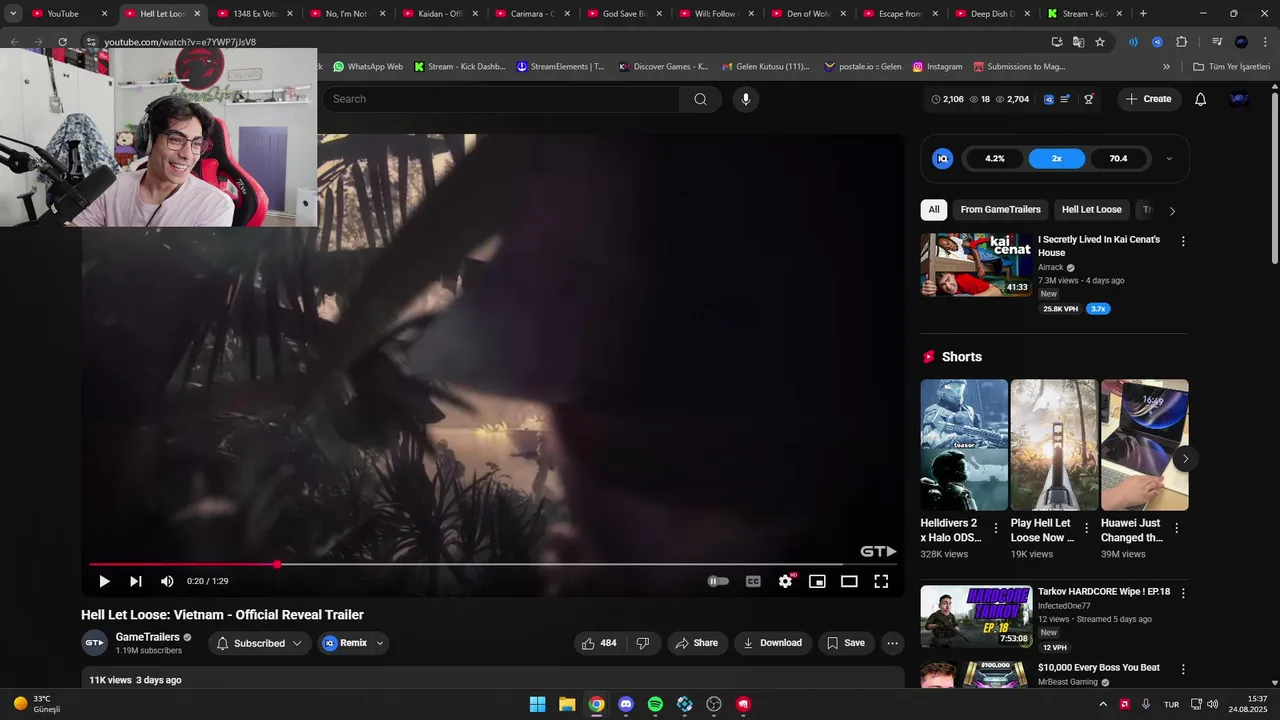Open Discord from the taskbar
The height and width of the screenshot is (720, 1280).
click(626, 704)
